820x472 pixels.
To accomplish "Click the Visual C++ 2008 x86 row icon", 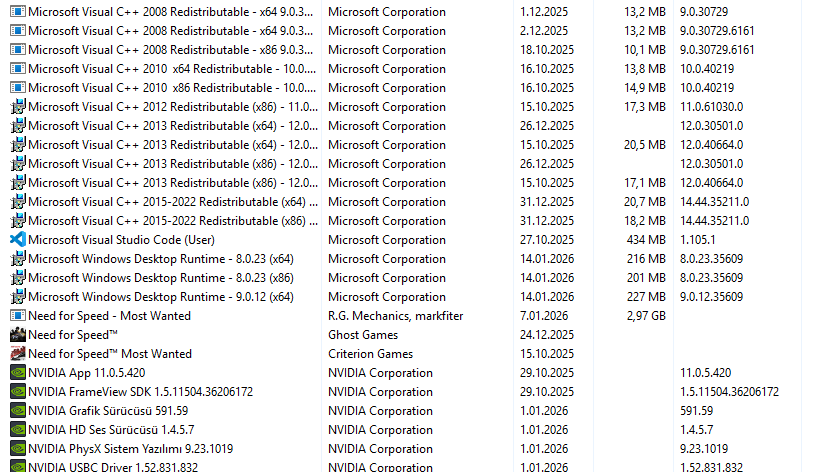I will pos(18,50).
